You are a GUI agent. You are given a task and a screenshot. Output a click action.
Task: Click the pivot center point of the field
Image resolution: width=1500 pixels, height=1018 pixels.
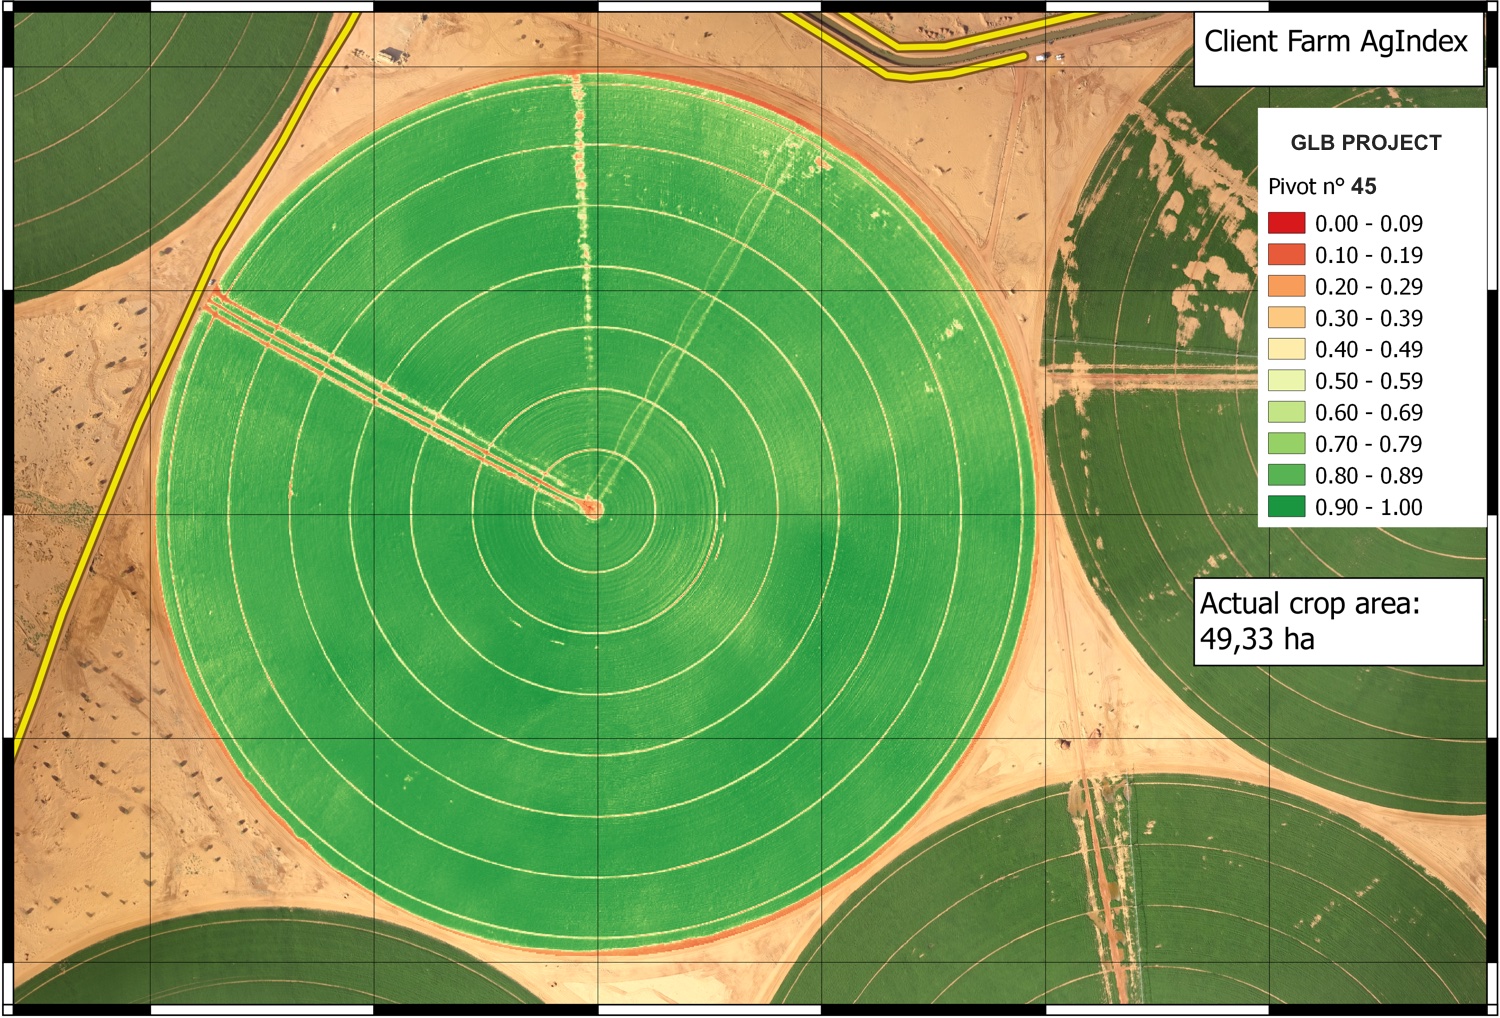(x=593, y=509)
